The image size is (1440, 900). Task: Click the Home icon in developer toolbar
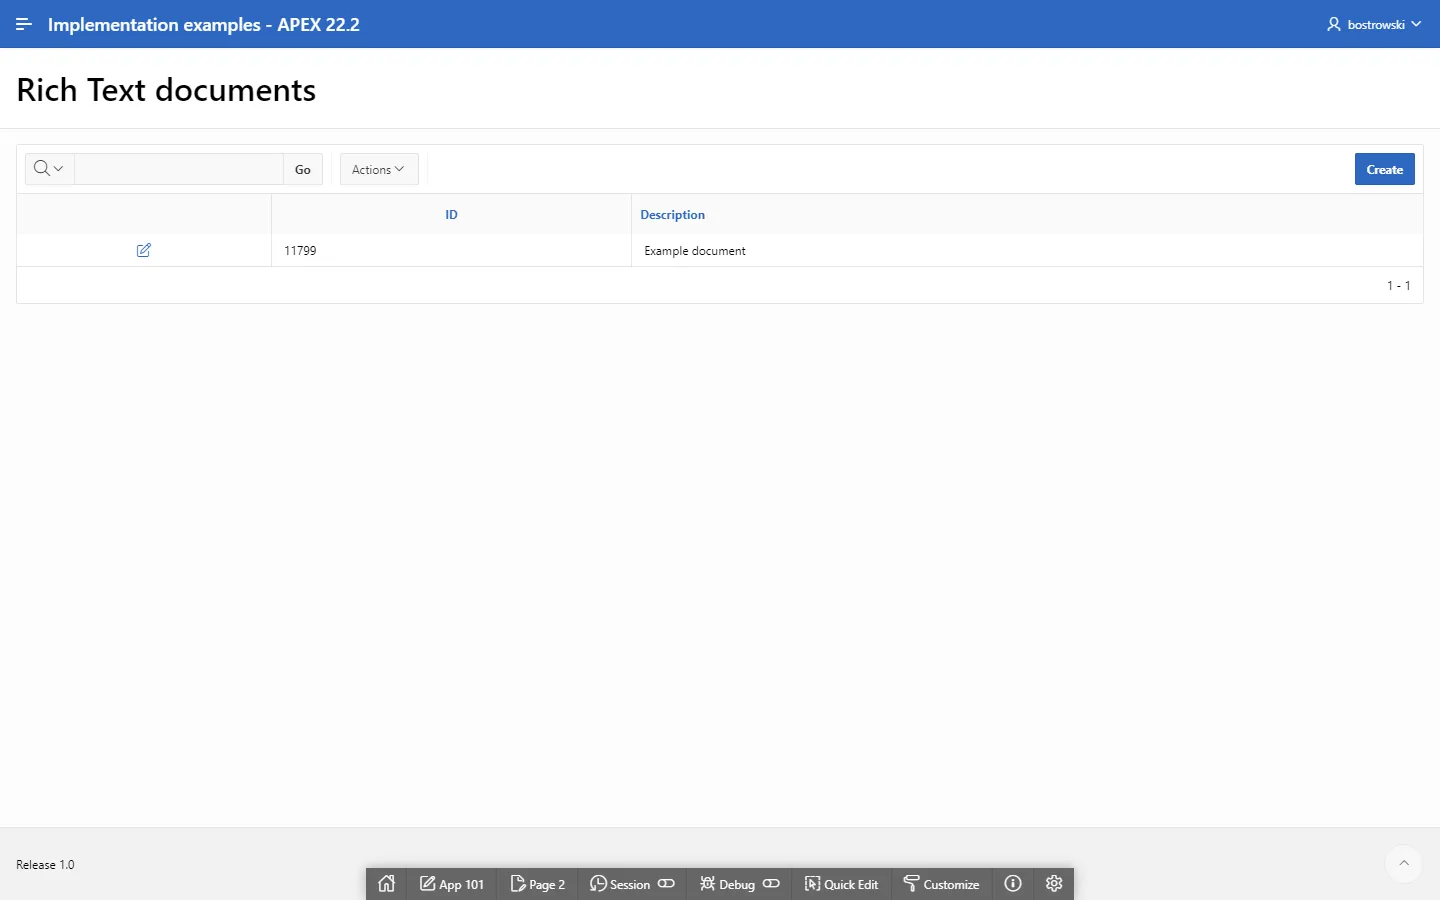click(x=387, y=884)
